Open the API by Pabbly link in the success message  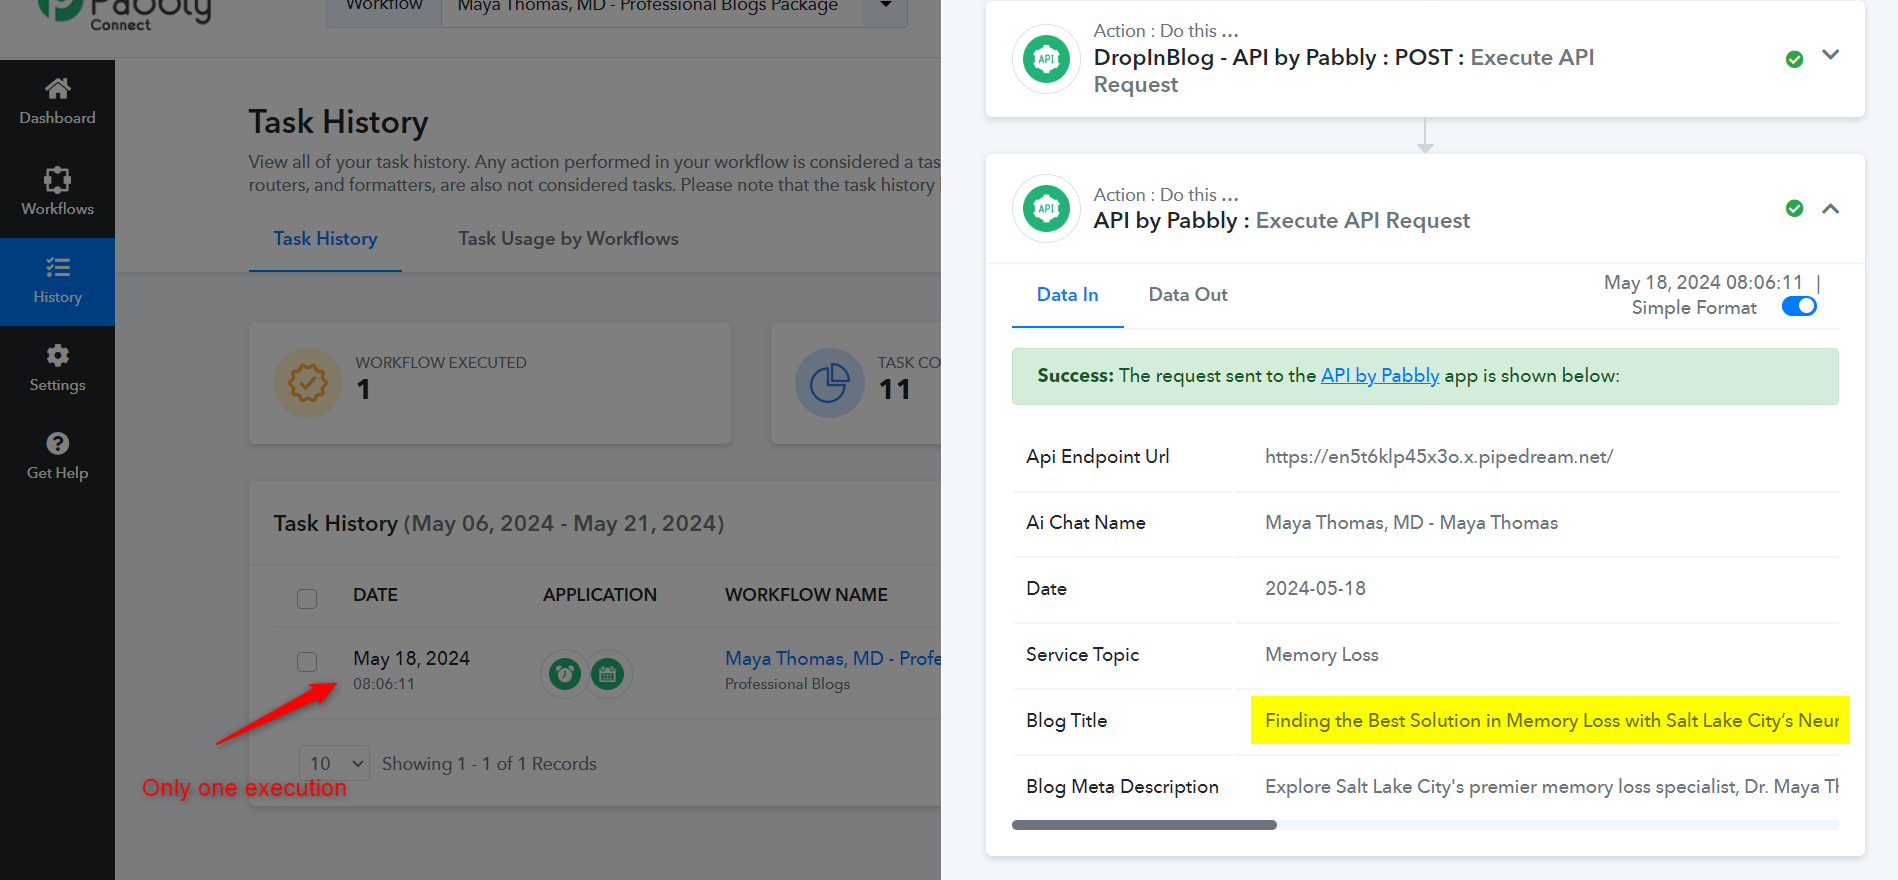point(1380,376)
